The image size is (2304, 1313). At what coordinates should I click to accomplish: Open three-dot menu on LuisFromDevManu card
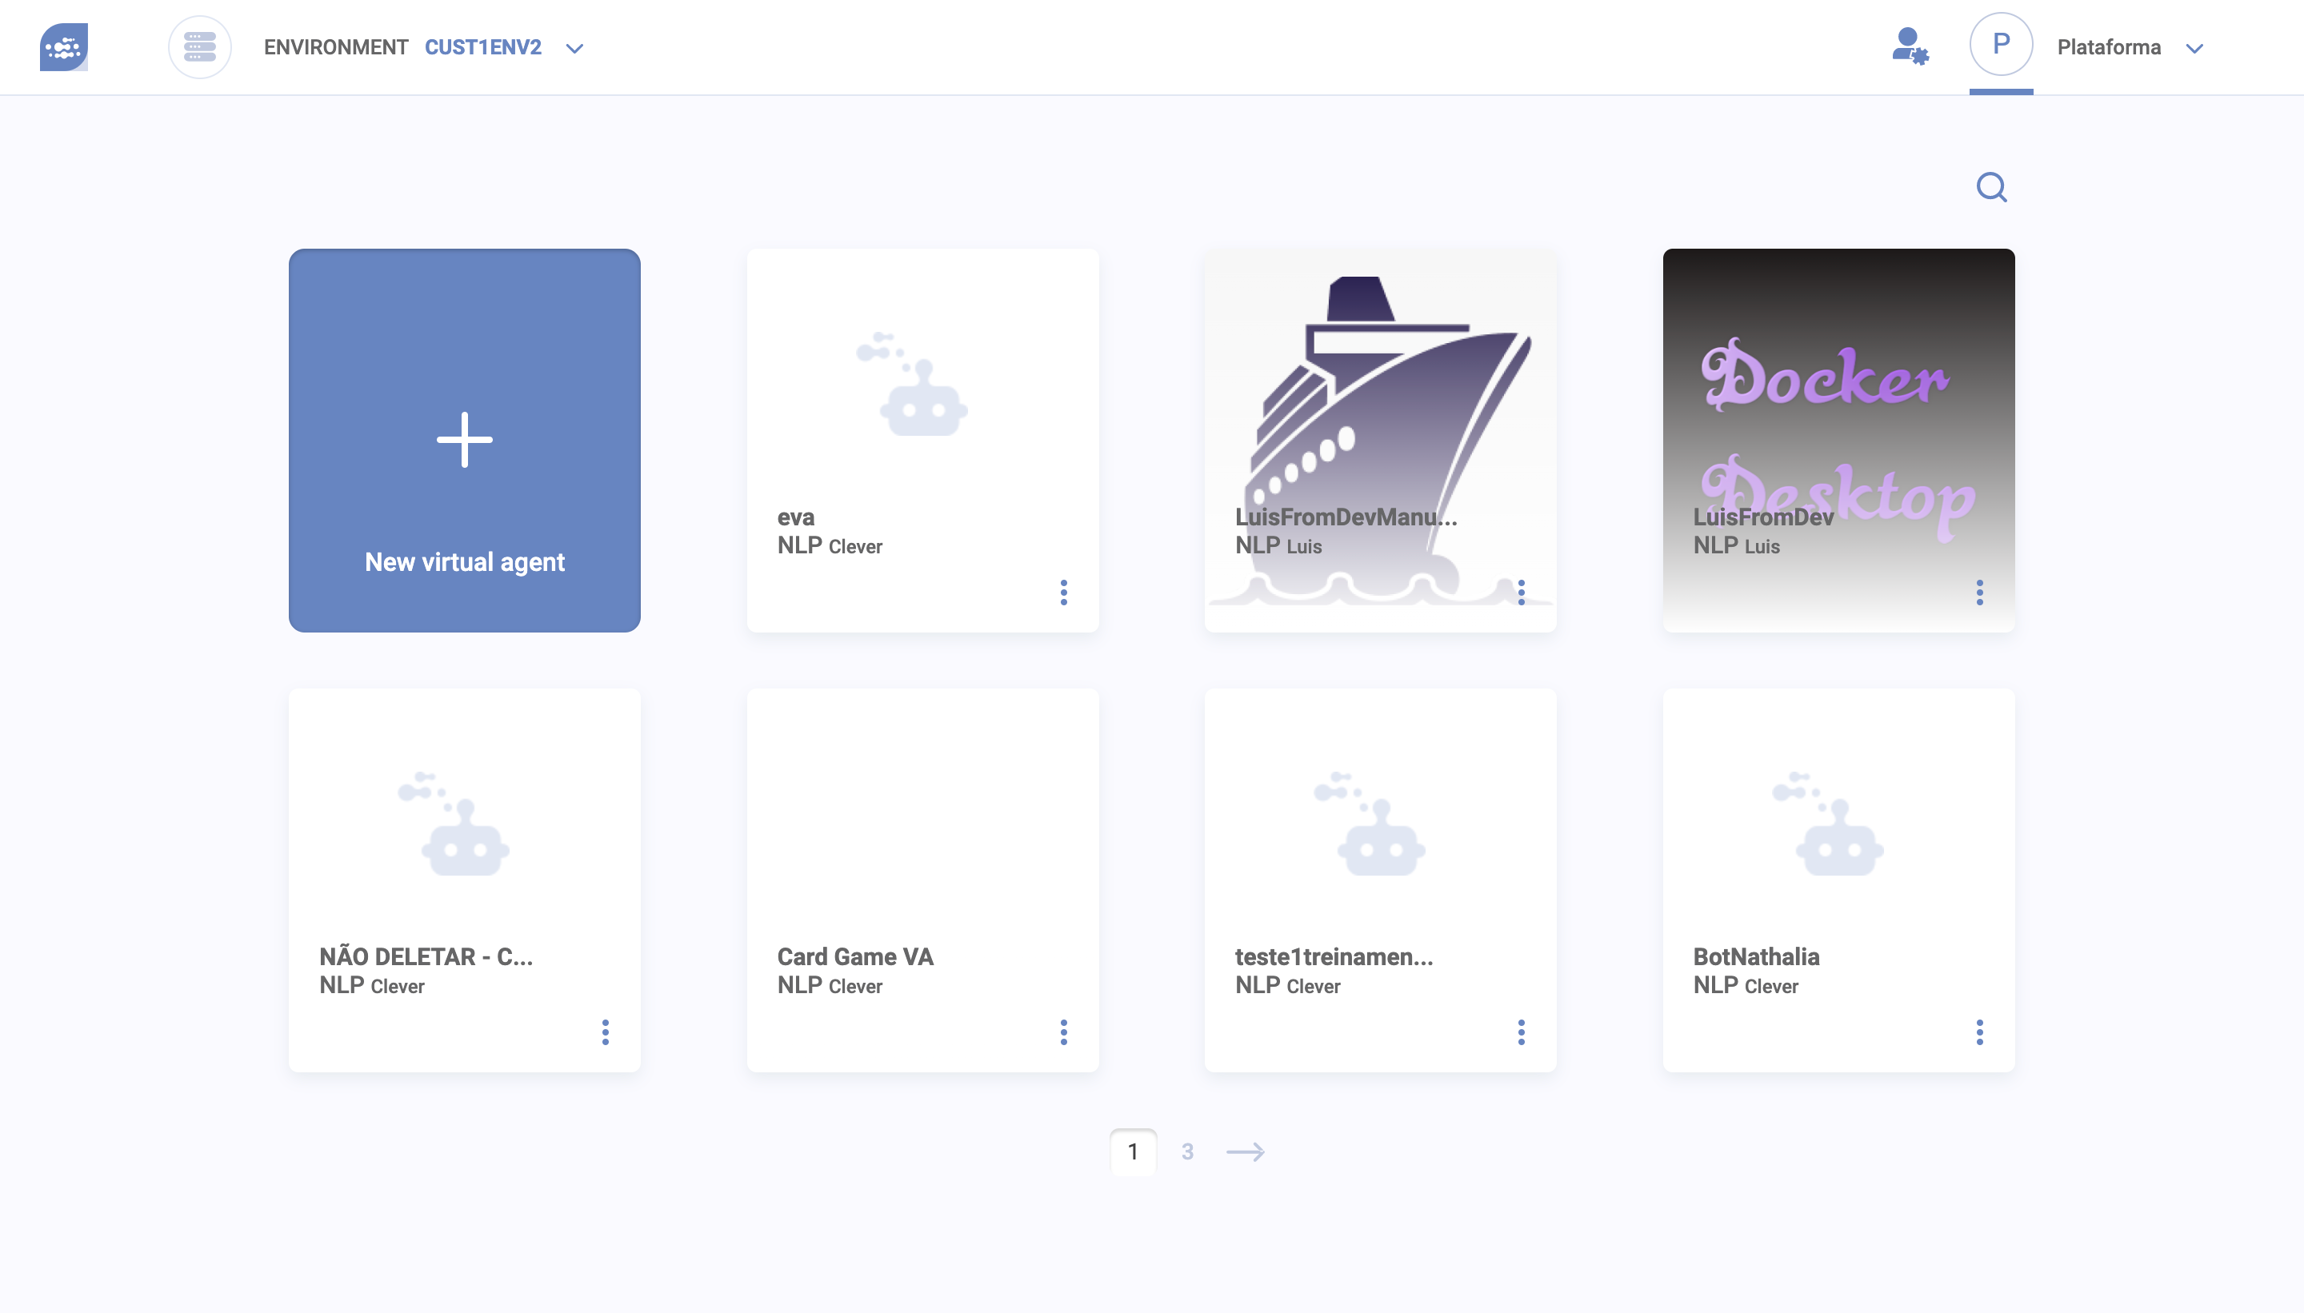(x=1521, y=592)
